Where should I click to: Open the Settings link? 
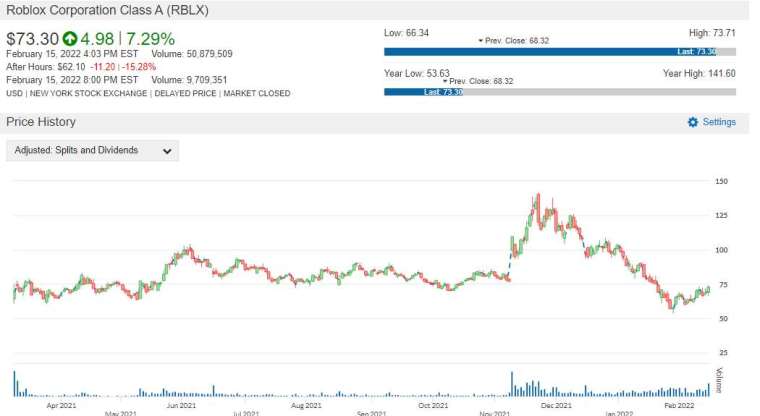click(x=719, y=122)
